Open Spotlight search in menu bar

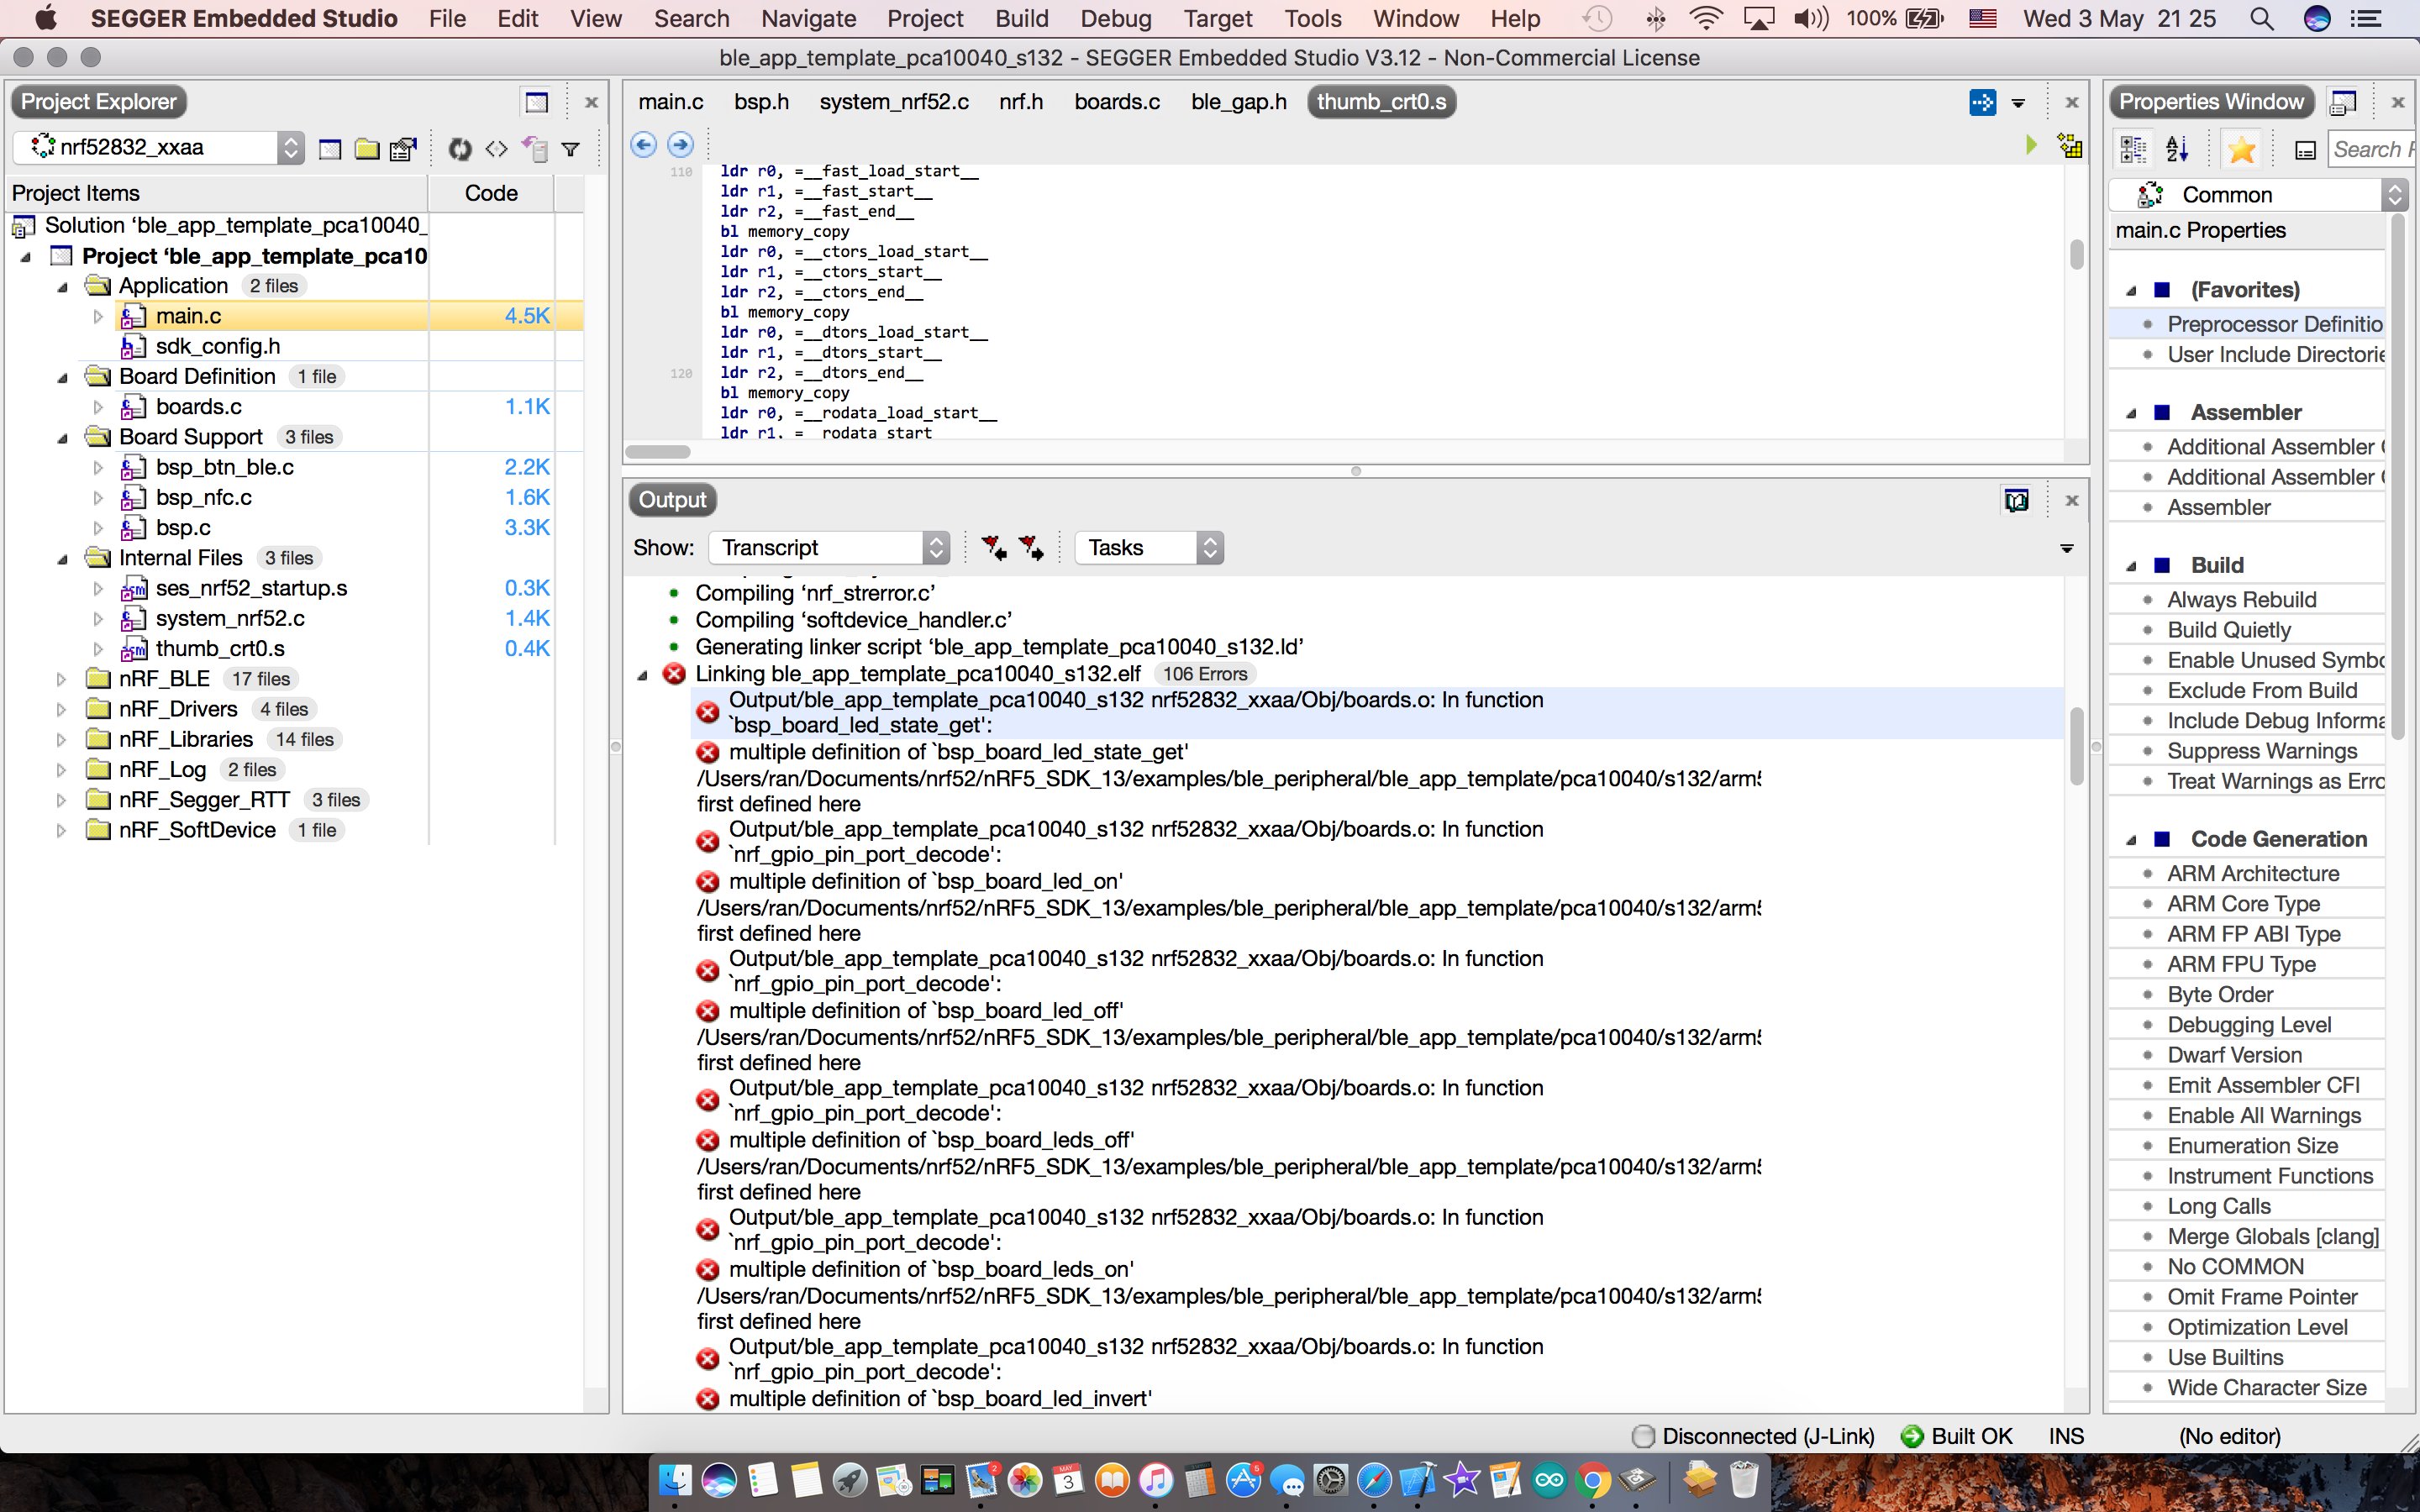pyautogui.click(x=2262, y=19)
